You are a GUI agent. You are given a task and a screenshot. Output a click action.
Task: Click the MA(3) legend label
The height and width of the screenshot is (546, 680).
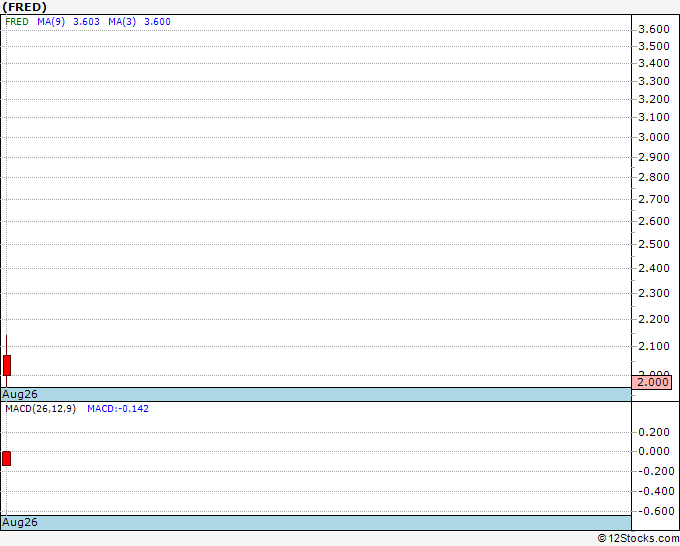click(122, 22)
